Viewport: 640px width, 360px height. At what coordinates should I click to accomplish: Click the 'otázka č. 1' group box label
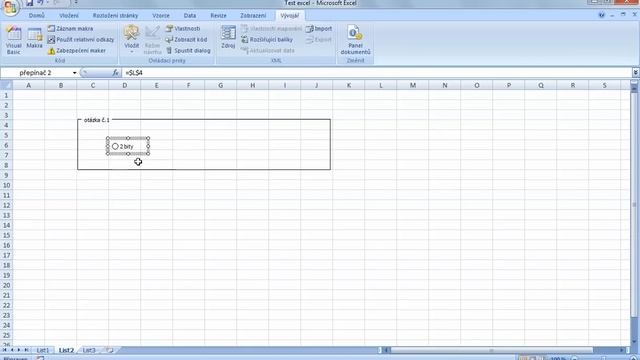click(96, 120)
